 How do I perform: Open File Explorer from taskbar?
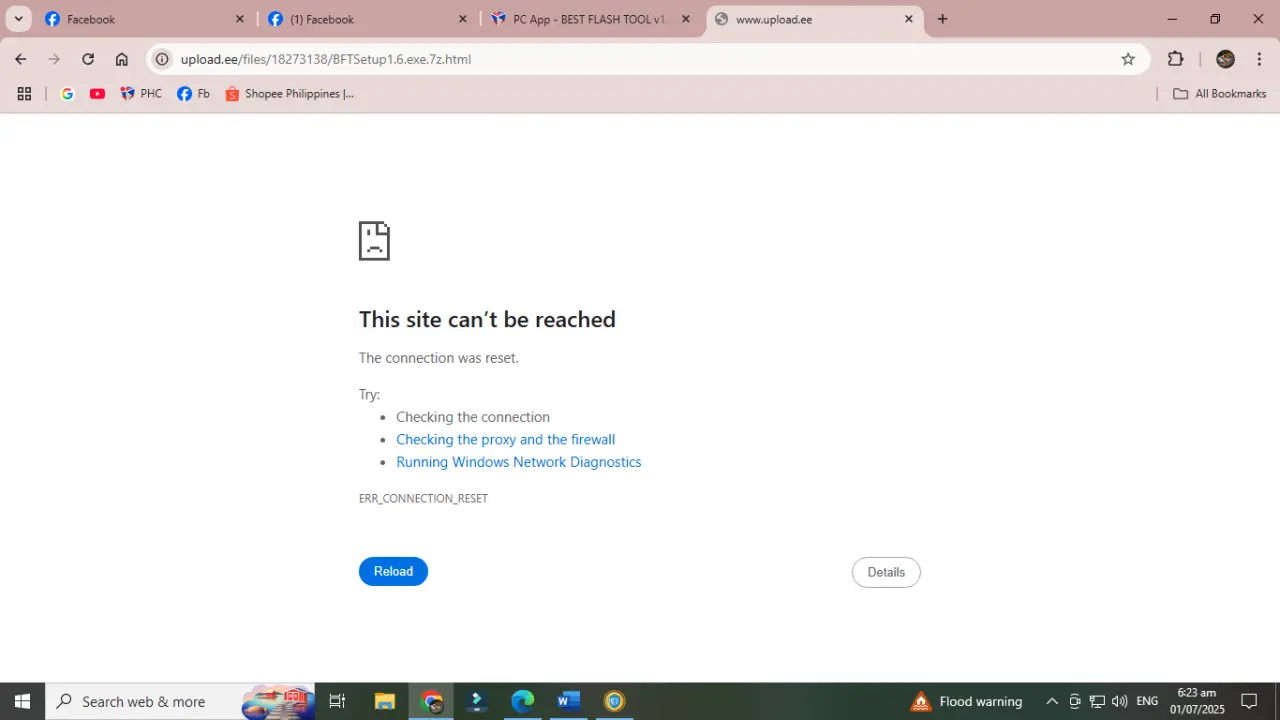click(x=384, y=701)
